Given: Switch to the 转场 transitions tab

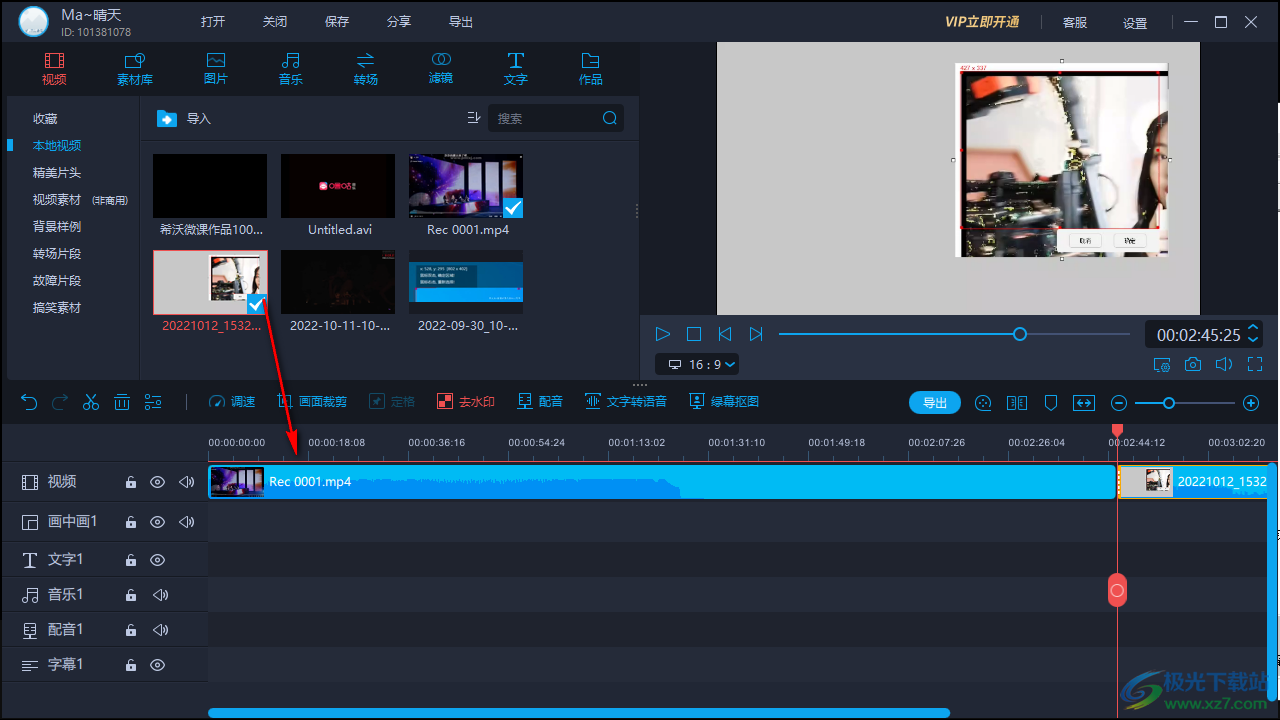Looking at the screenshot, I should pos(365,68).
